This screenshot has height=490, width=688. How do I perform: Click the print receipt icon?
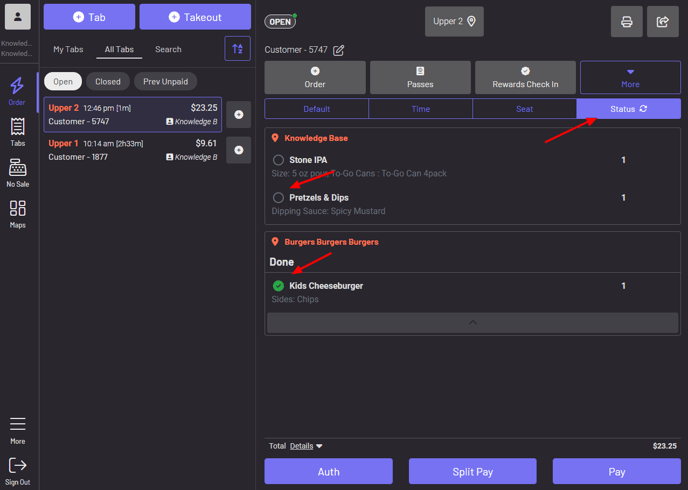tap(626, 21)
